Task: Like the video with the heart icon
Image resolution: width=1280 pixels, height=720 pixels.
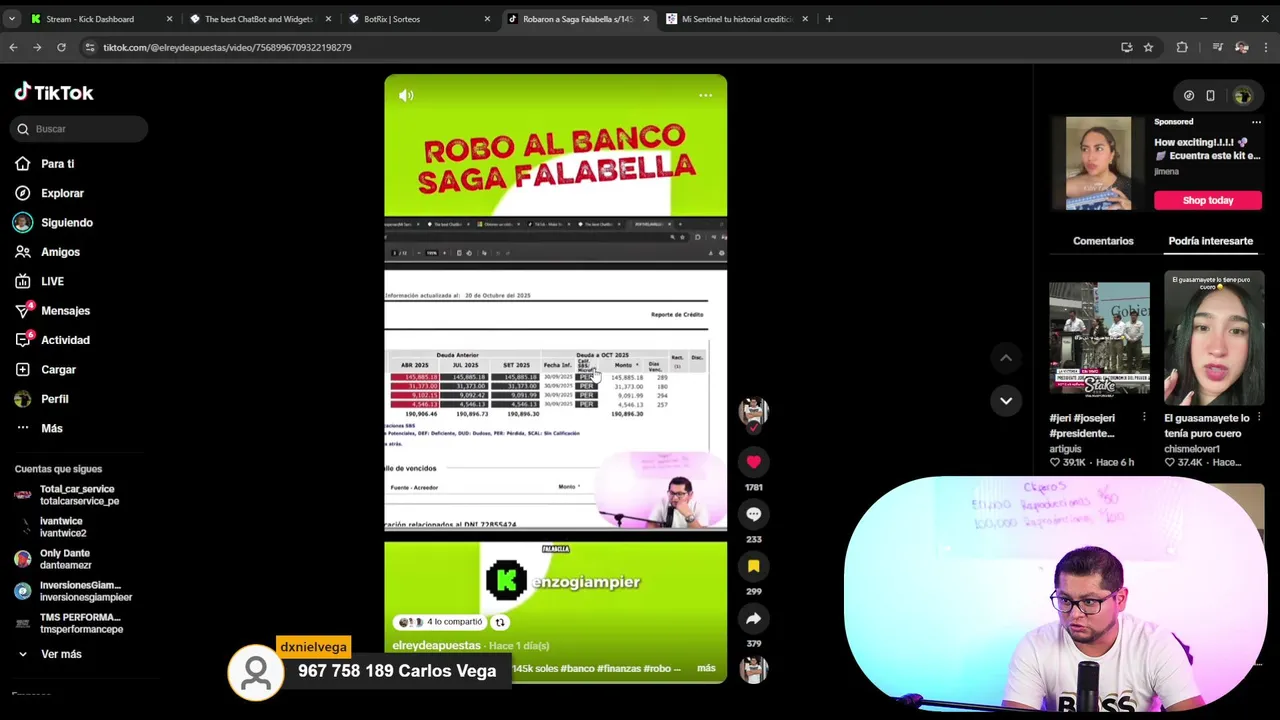Action: 753,461
